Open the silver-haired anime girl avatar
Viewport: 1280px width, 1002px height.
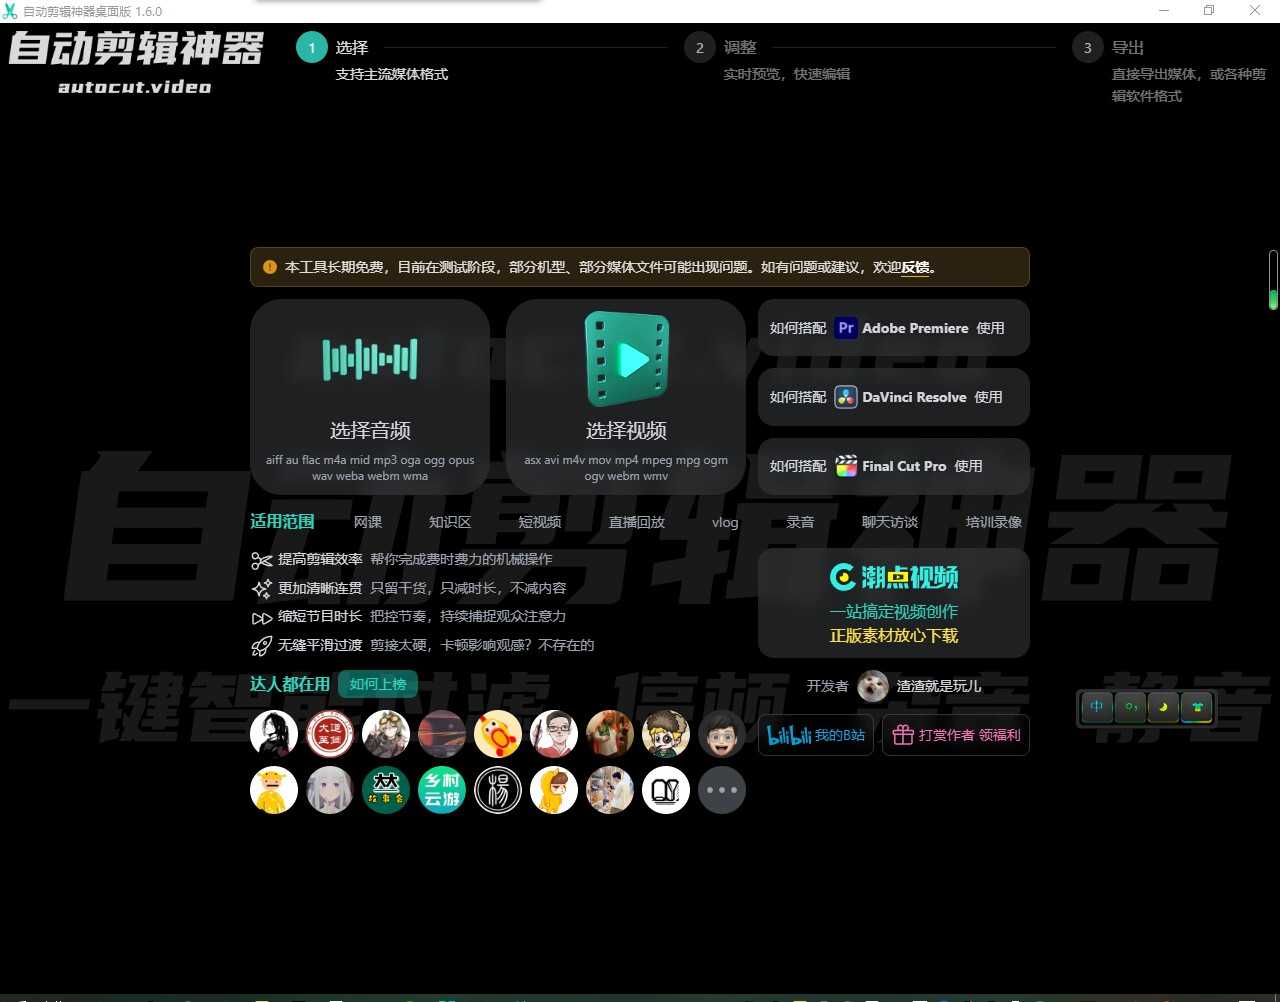330,790
